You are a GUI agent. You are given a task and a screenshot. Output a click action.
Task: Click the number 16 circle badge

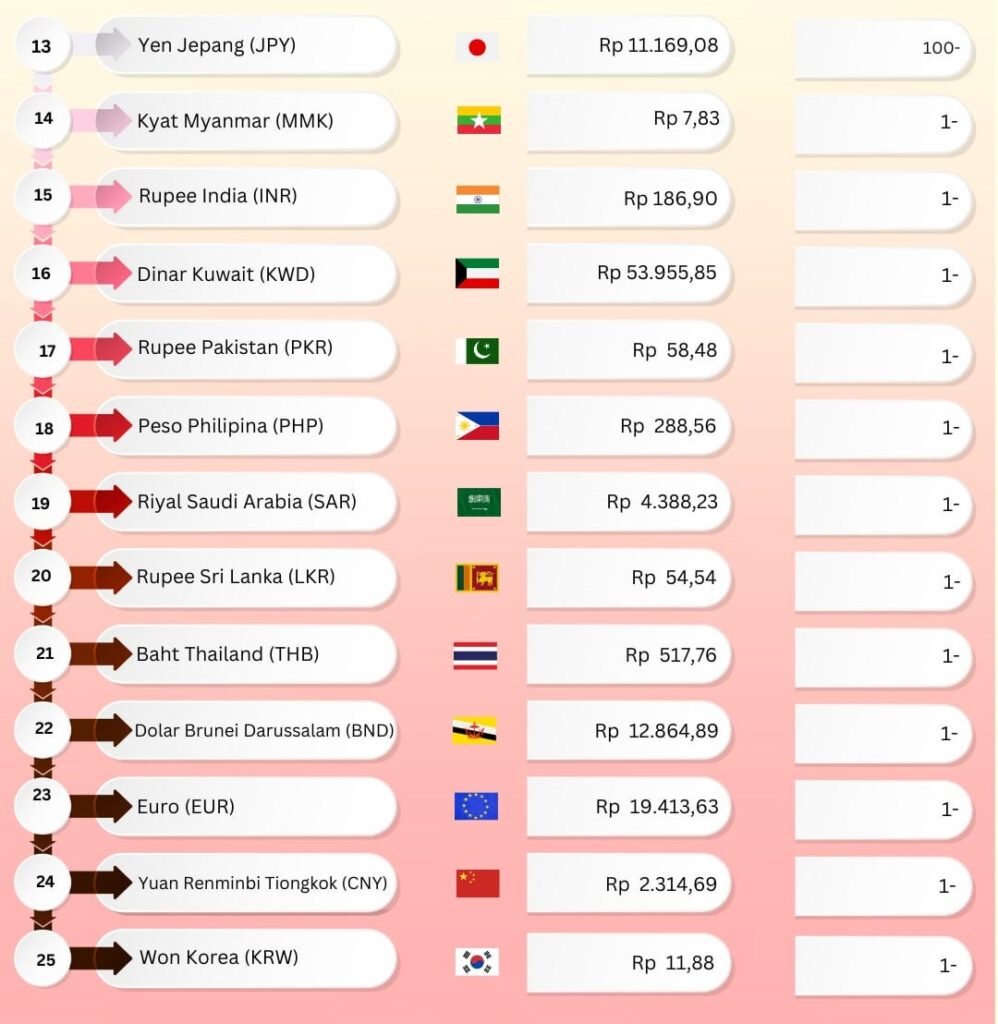[x=42, y=273]
